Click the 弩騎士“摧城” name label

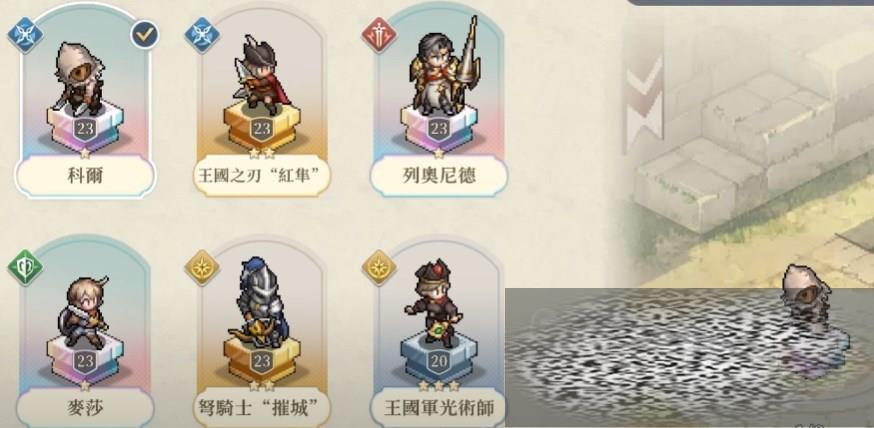click(x=261, y=408)
